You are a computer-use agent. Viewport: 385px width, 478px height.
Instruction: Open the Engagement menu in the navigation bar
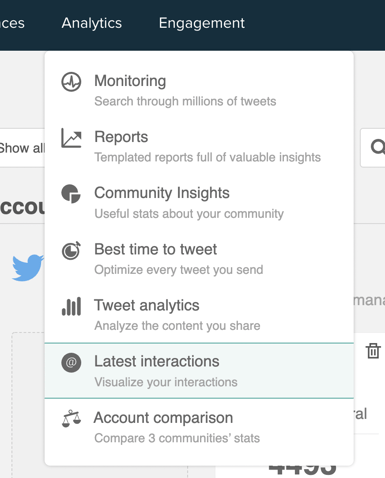tap(201, 23)
